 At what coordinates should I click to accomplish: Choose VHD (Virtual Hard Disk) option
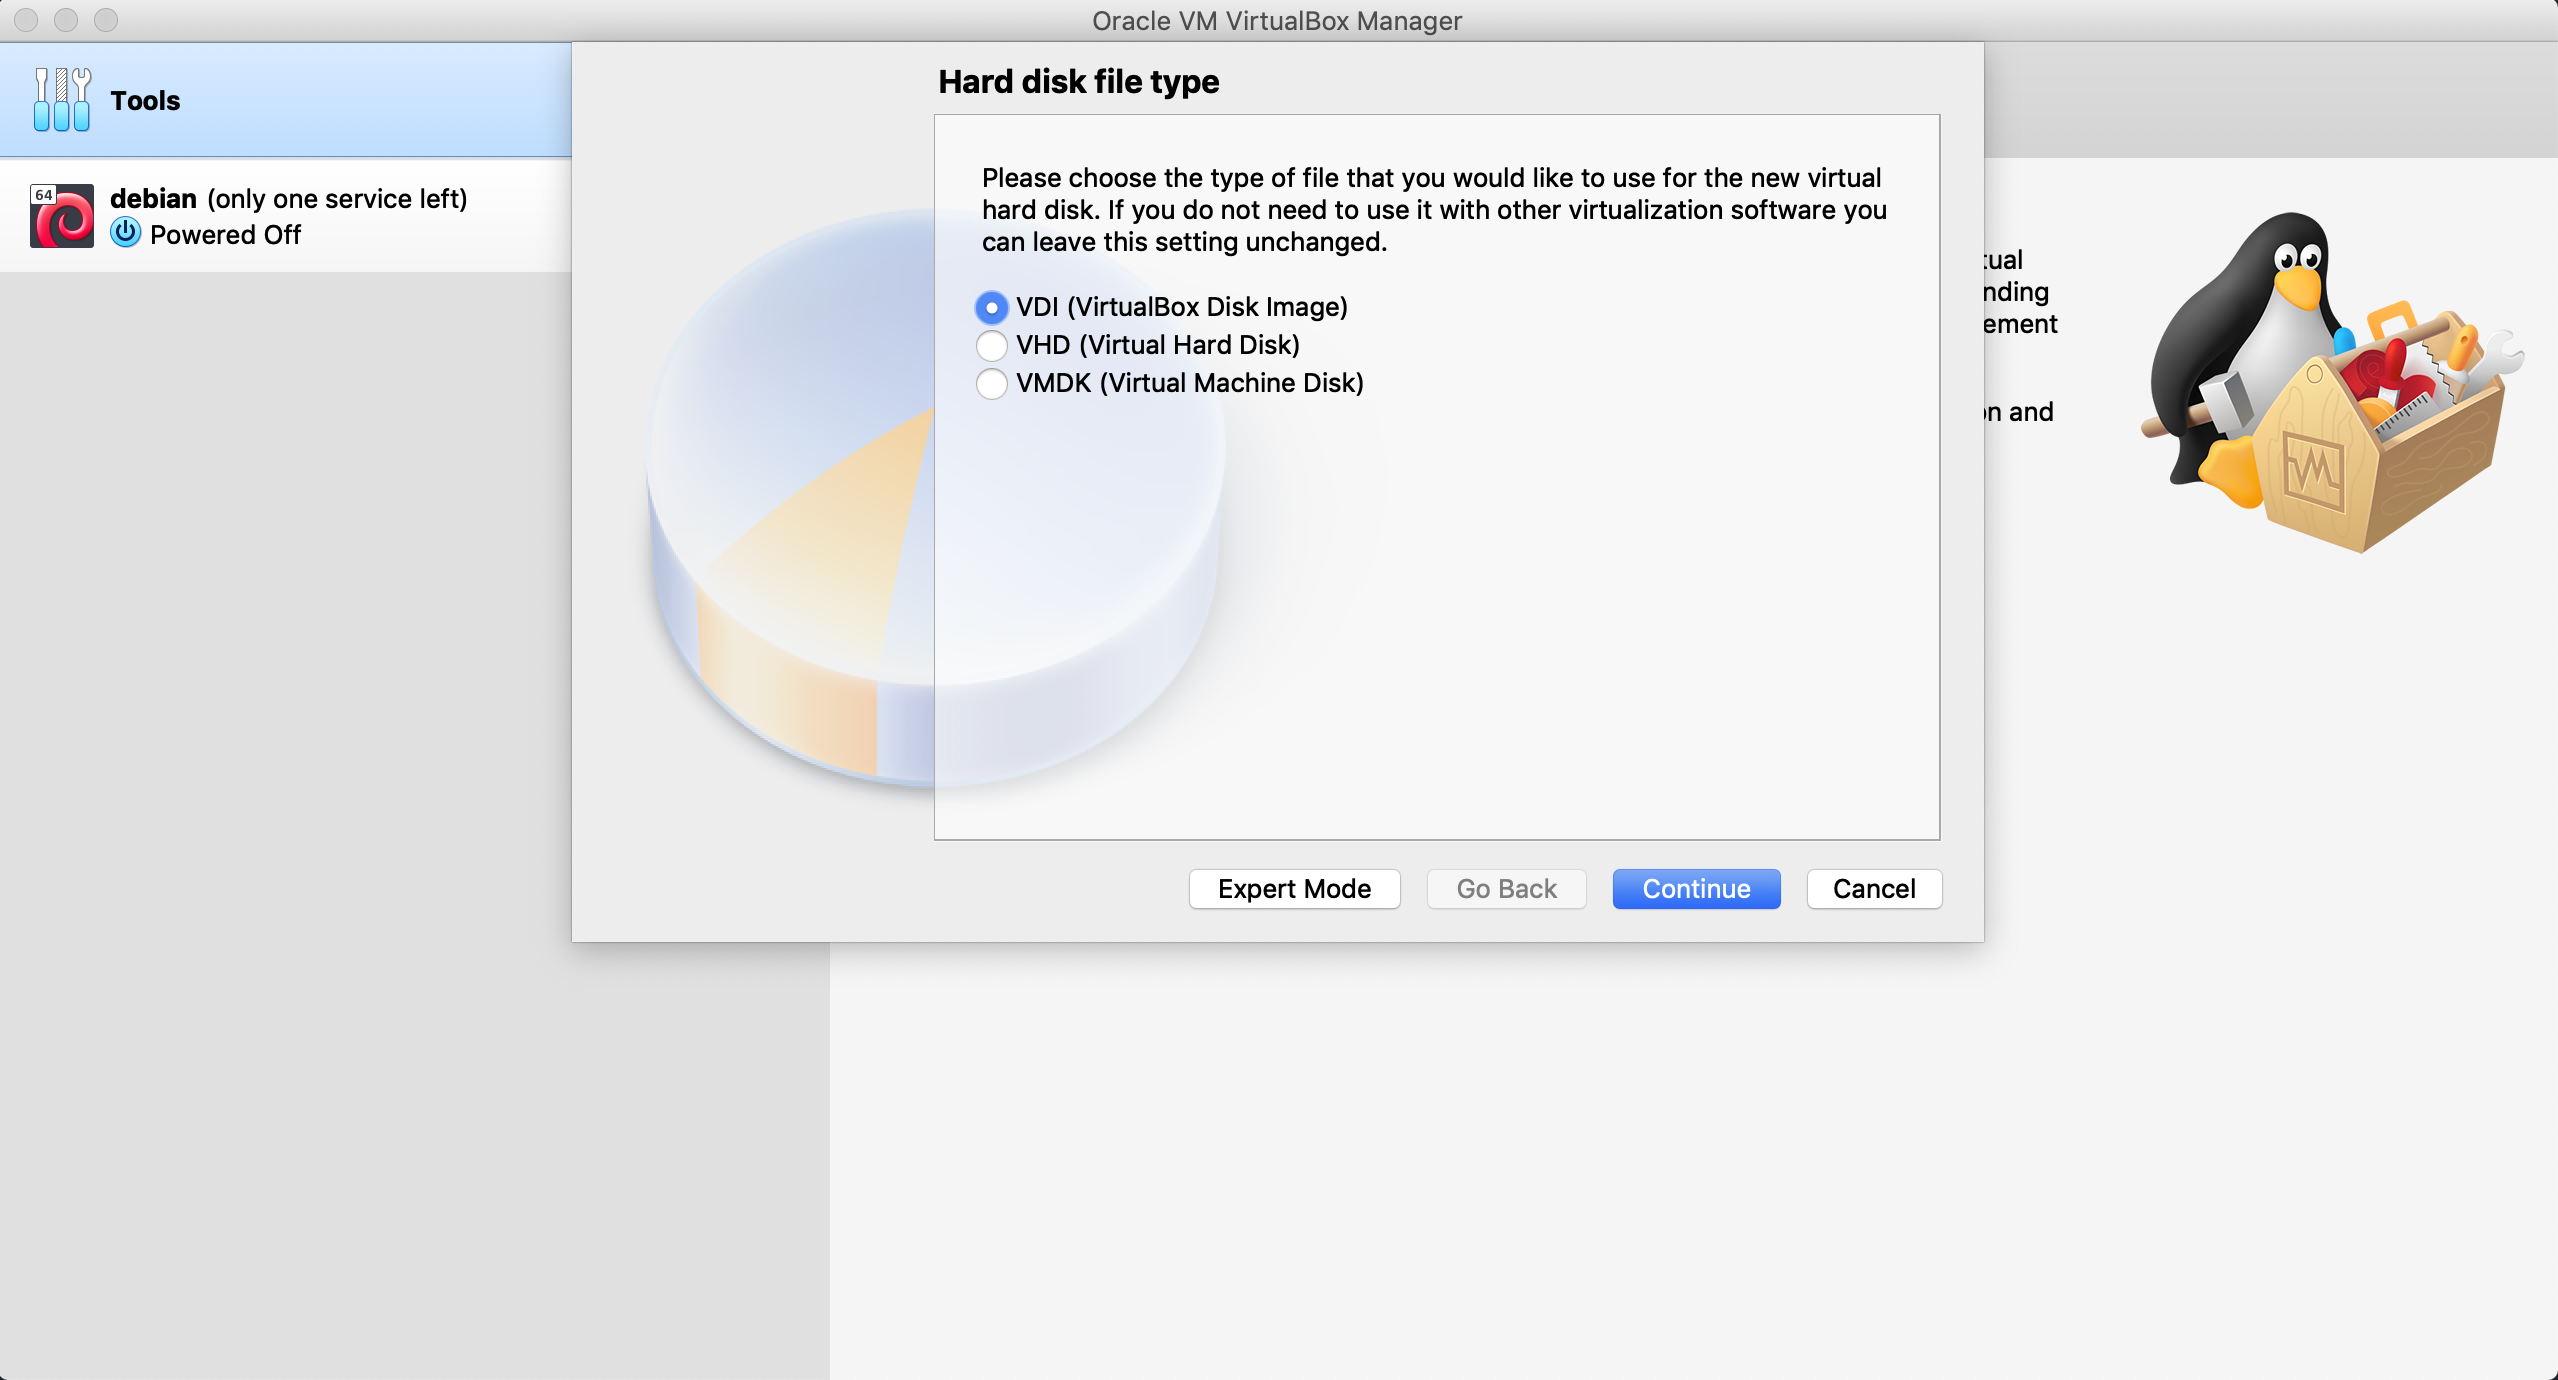click(991, 345)
